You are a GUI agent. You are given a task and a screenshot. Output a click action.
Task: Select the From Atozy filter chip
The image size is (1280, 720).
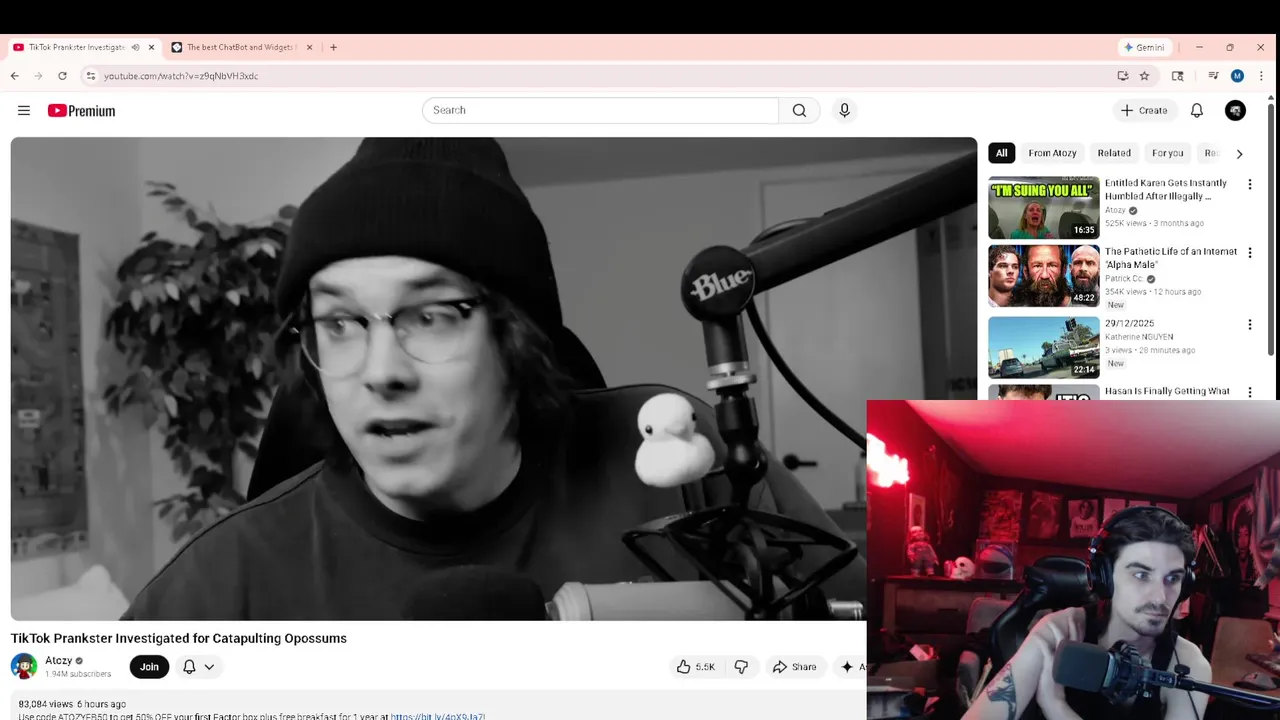pyautogui.click(x=1052, y=153)
